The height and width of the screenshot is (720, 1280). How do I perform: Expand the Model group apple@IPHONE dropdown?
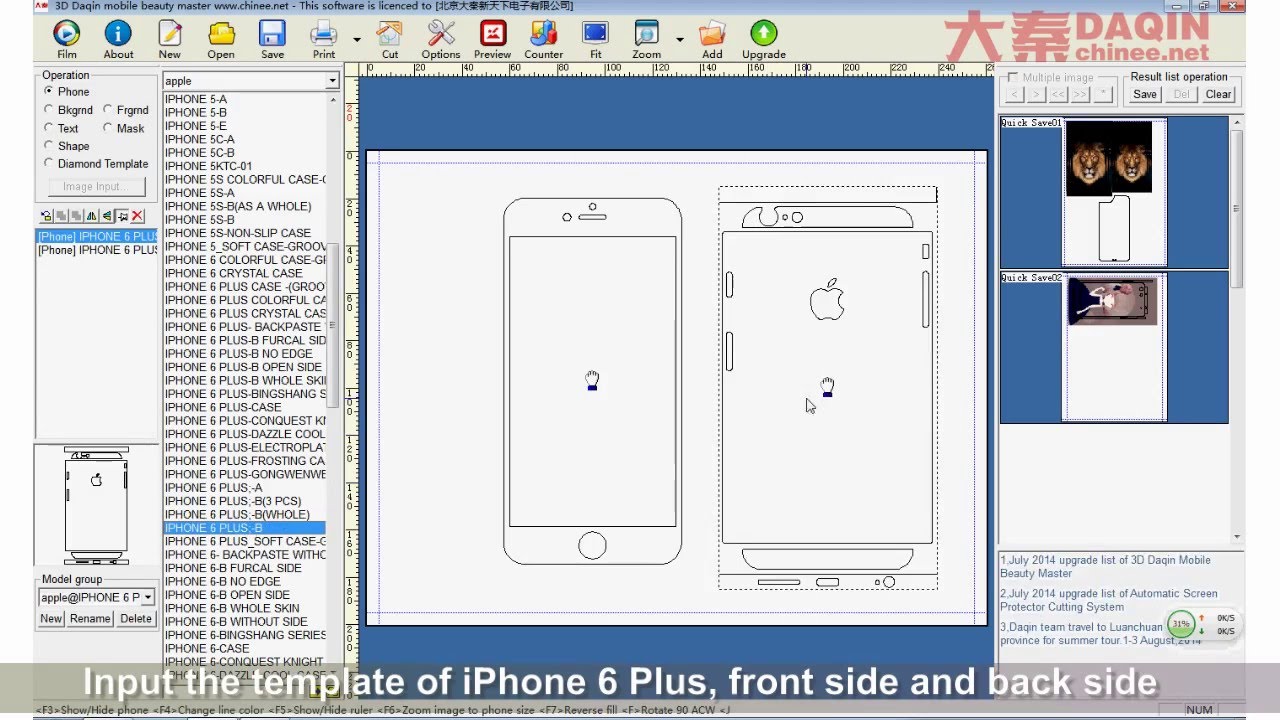click(148, 597)
